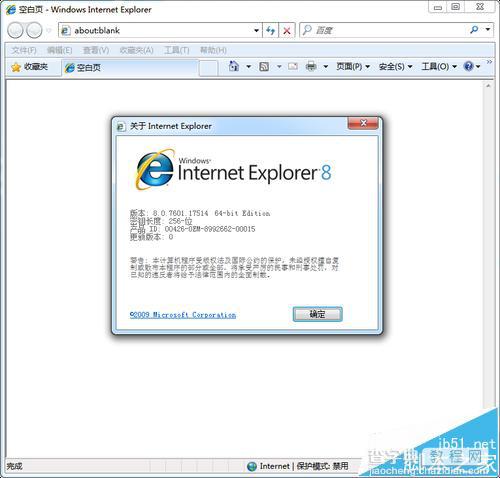Click the Print icon
This screenshot has width=500, height=478.
(x=311, y=67)
